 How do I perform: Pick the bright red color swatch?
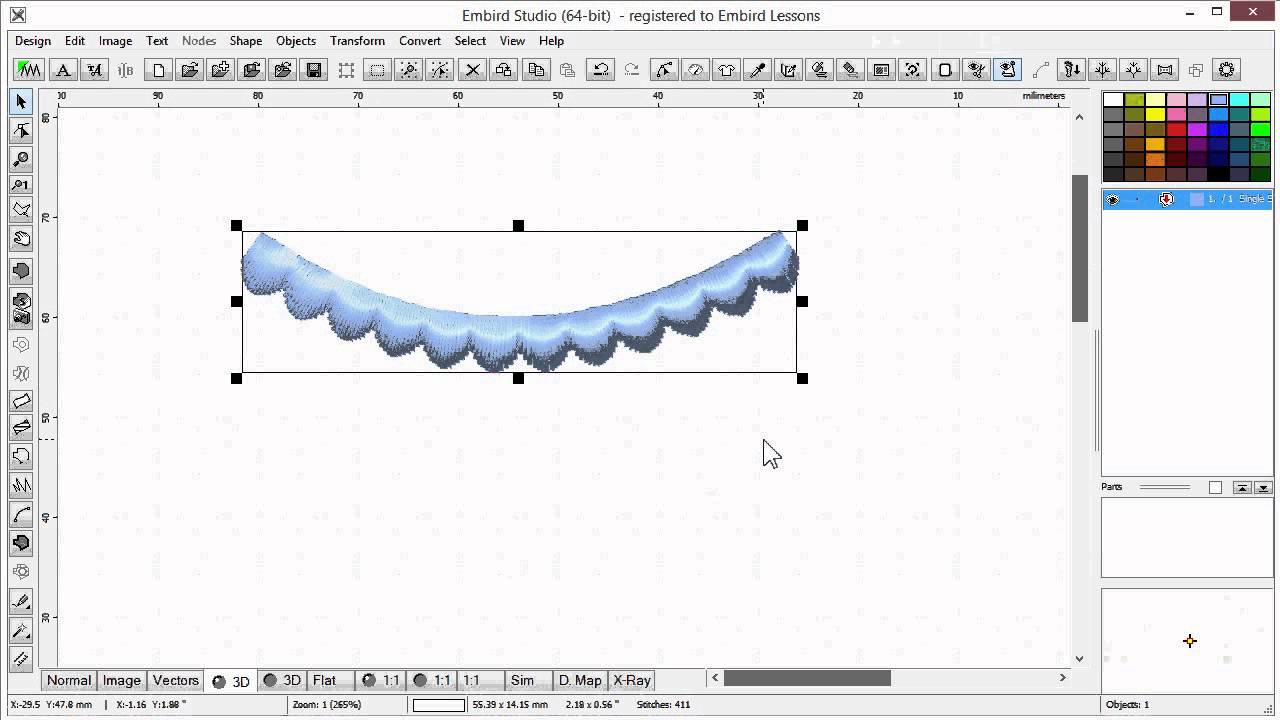1176,129
